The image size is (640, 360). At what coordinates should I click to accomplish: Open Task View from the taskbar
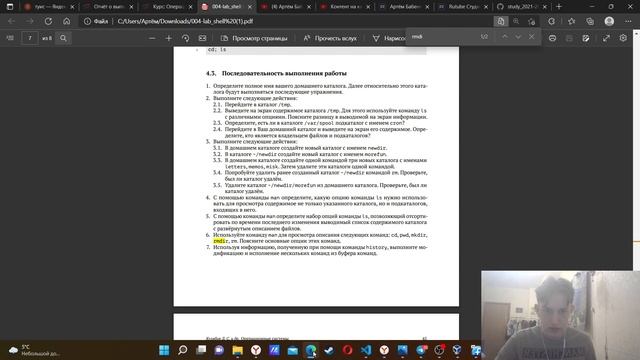tap(201, 350)
